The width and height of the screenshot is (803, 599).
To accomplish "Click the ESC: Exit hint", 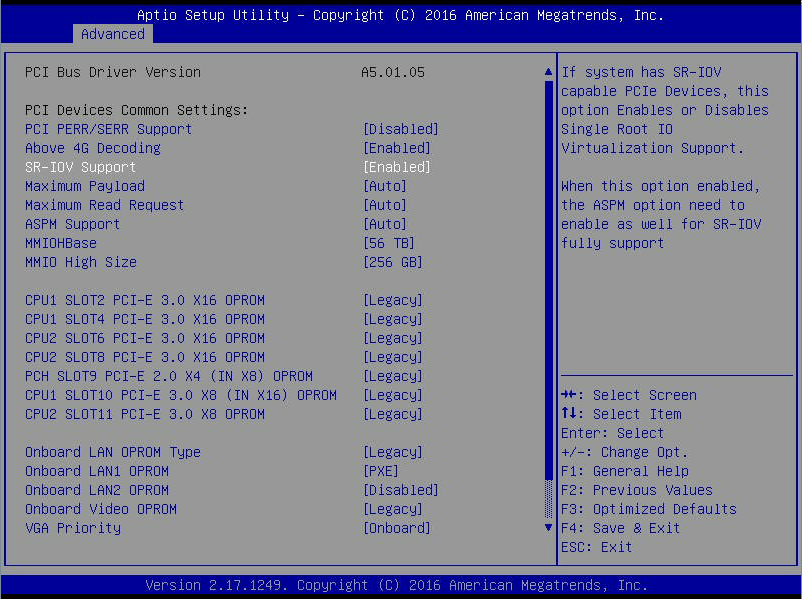I will click(x=597, y=547).
